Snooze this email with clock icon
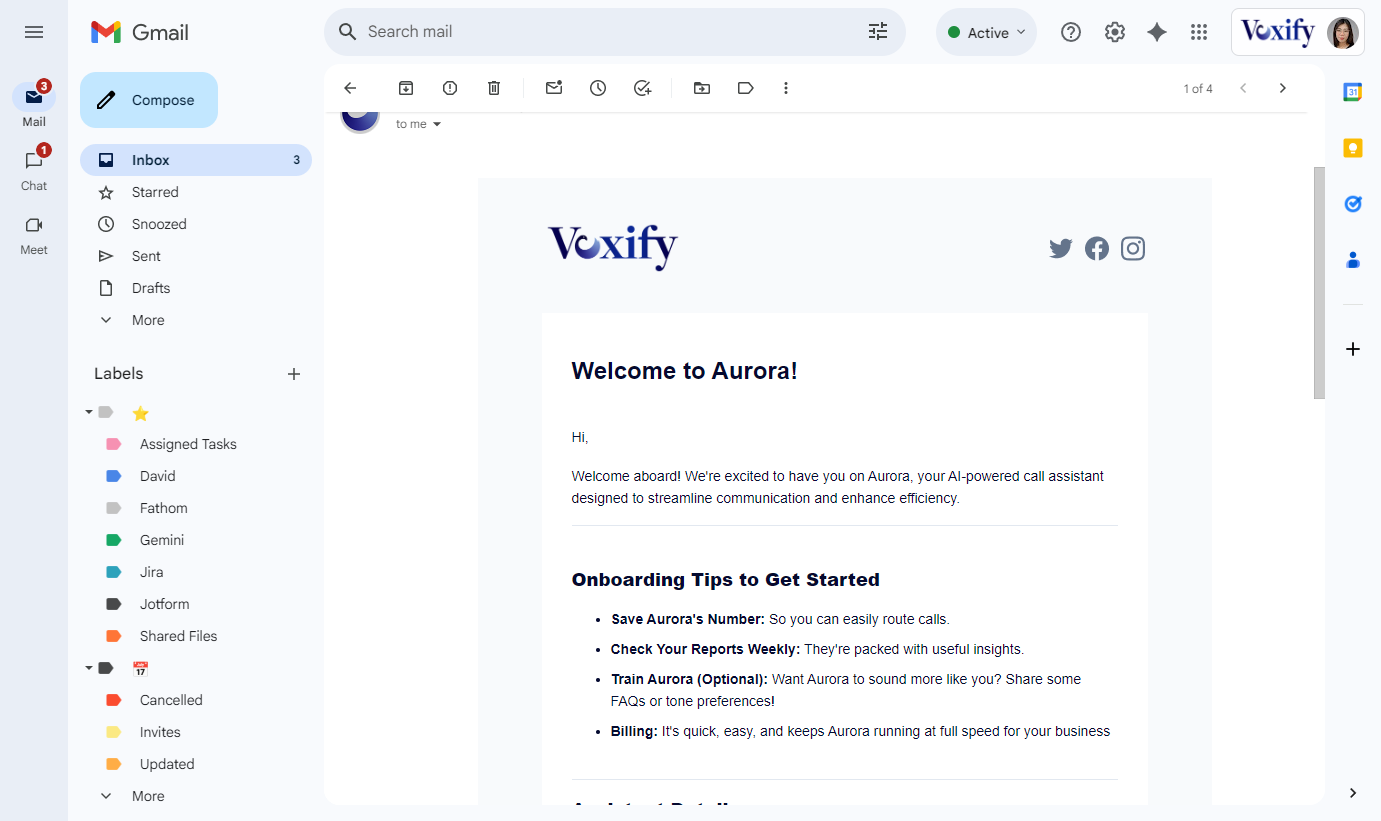The height and width of the screenshot is (821, 1381). [598, 88]
